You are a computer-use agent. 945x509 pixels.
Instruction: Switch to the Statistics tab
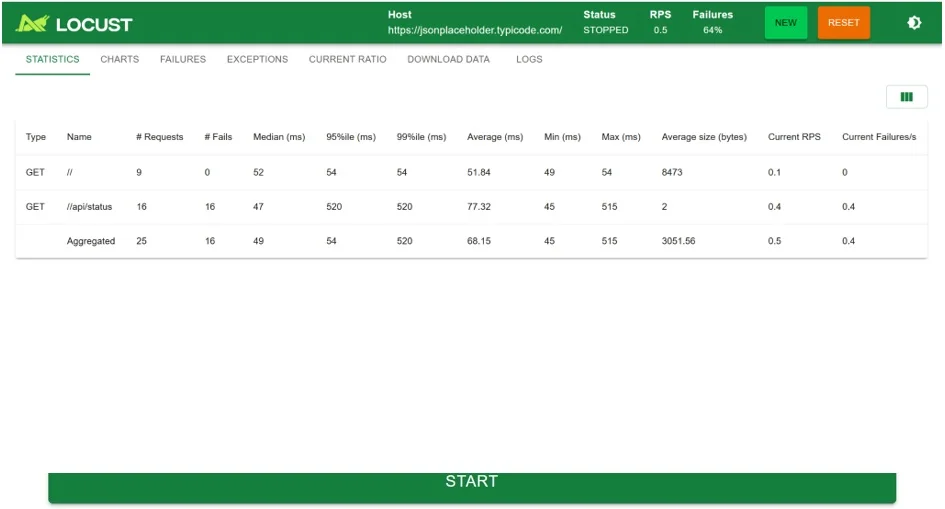52,59
